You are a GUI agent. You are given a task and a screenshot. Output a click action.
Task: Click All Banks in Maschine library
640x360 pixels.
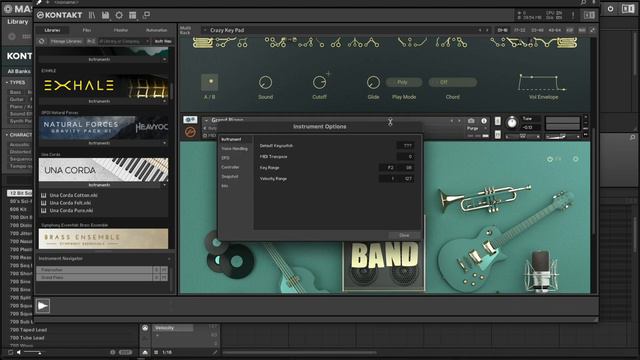pos(19,71)
